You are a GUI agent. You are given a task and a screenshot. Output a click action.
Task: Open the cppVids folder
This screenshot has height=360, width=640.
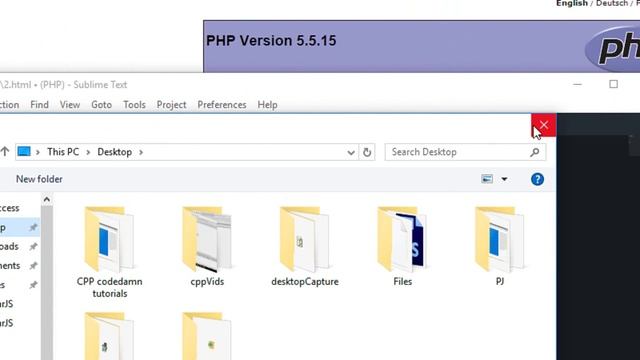pyautogui.click(x=207, y=247)
